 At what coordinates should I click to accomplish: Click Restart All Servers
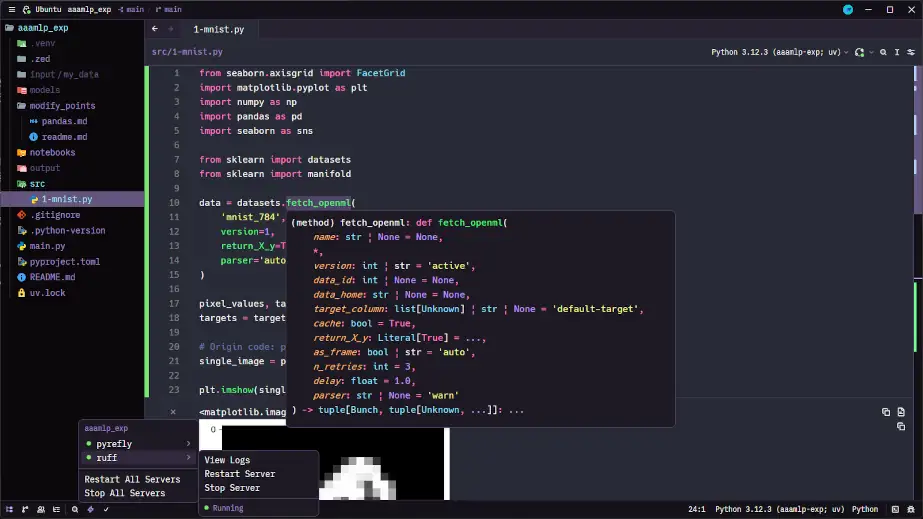click(138, 480)
